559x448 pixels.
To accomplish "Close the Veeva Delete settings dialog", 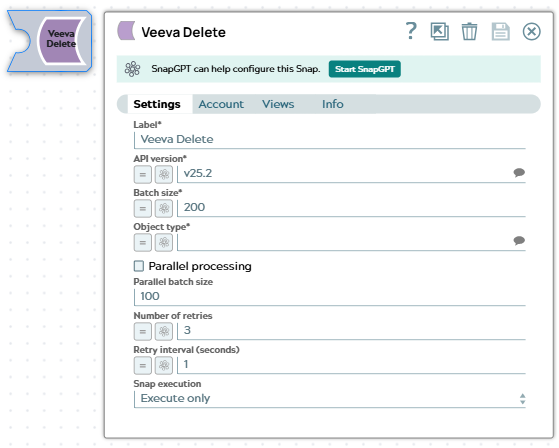I will pyautogui.click(x=531, y=31).
